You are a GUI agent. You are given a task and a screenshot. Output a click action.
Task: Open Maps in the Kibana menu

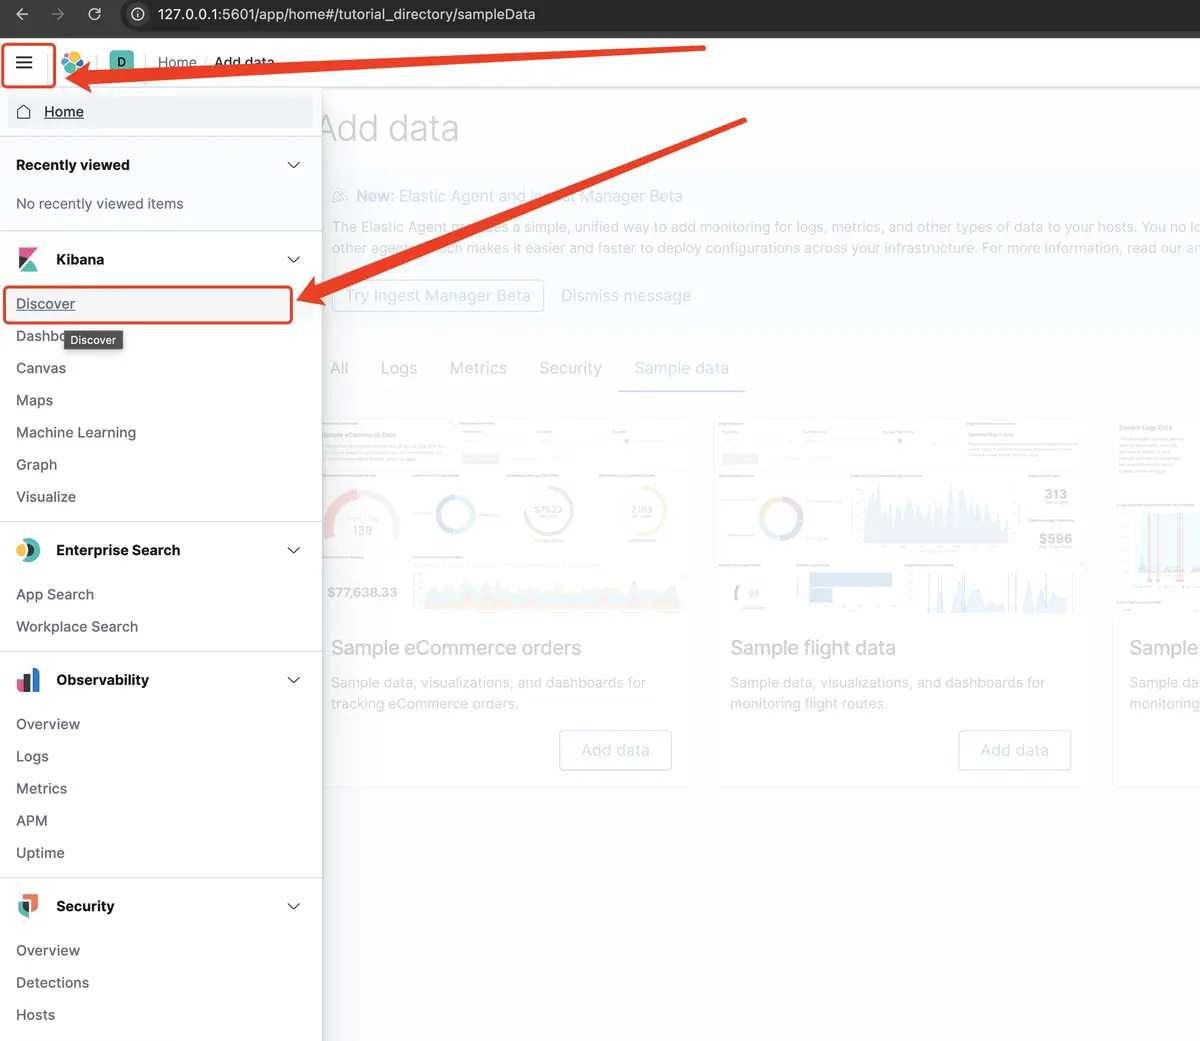(x=35, y=400)
